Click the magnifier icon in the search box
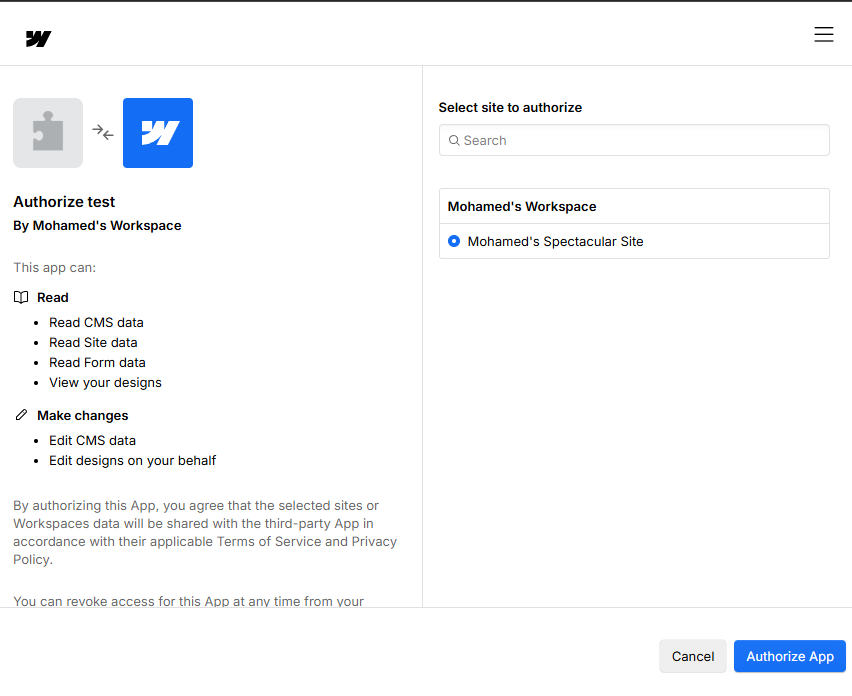Screen dimensions: 852x696 pos(454,141)
